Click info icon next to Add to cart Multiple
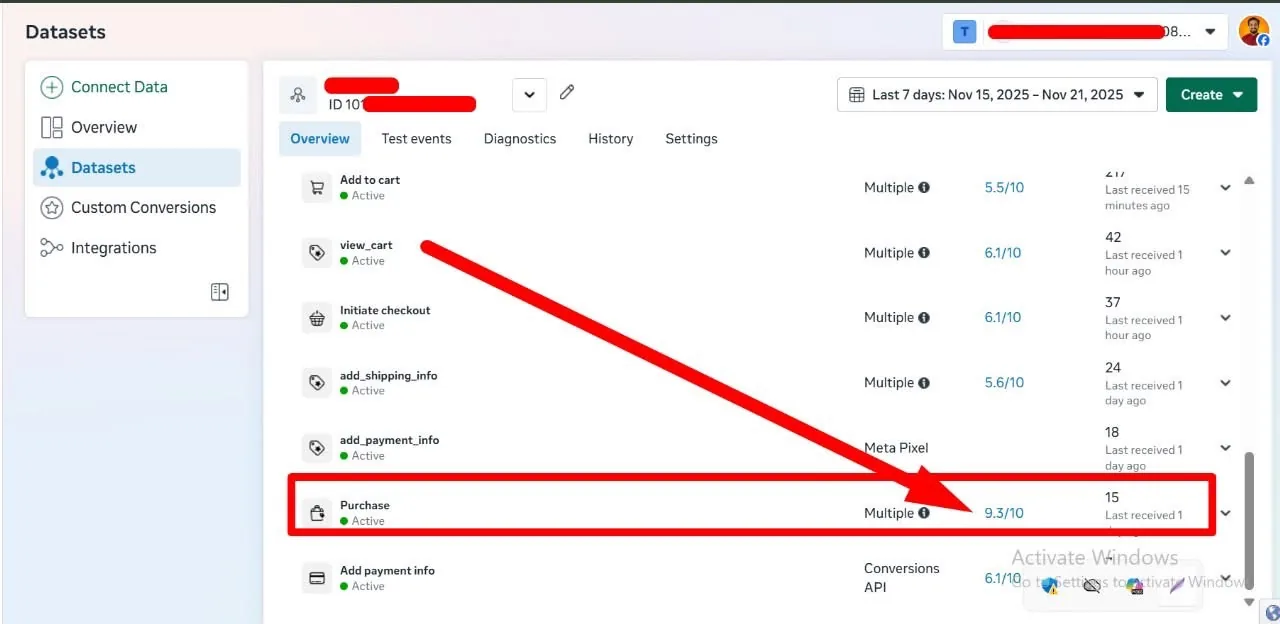The height and width of the screenshot is (624, 1280). pos(924,187)
